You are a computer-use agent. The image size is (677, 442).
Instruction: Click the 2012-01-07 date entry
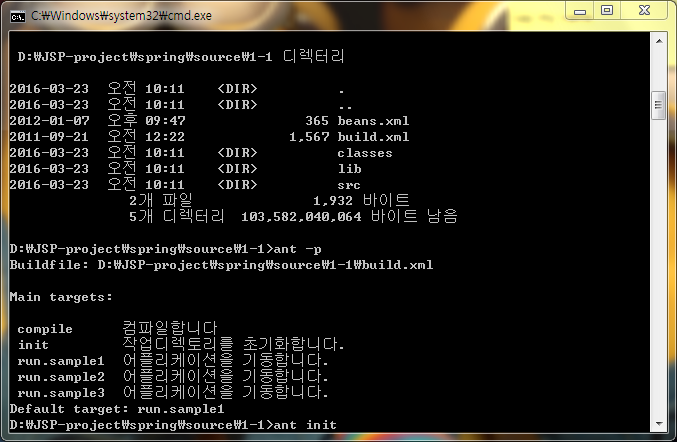[x=49, y=121]
